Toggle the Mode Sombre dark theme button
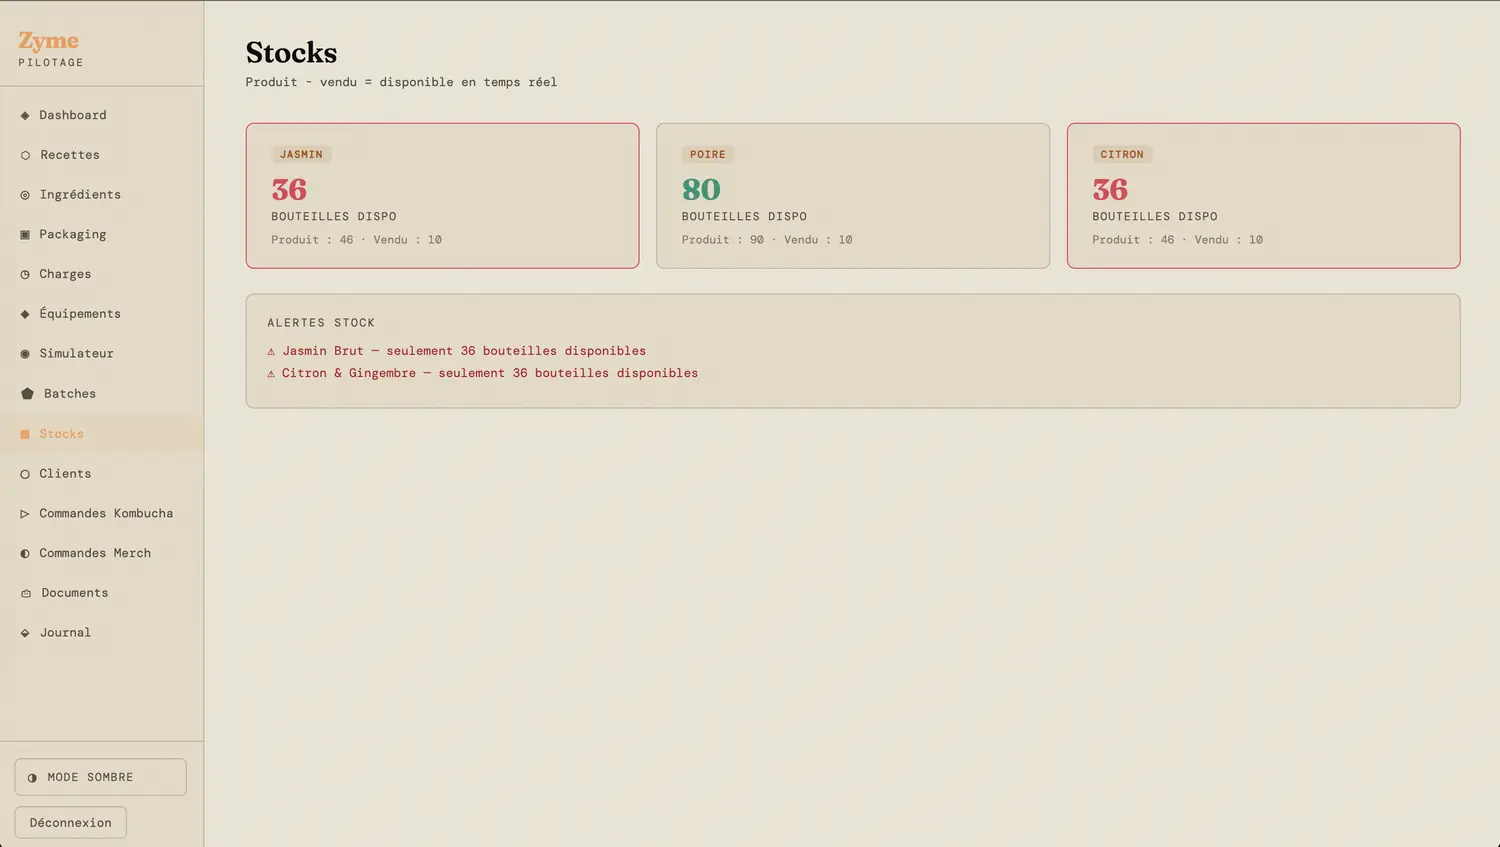Image resolution: width=1500 pixels, height=847 pixels. coord(100,777)
